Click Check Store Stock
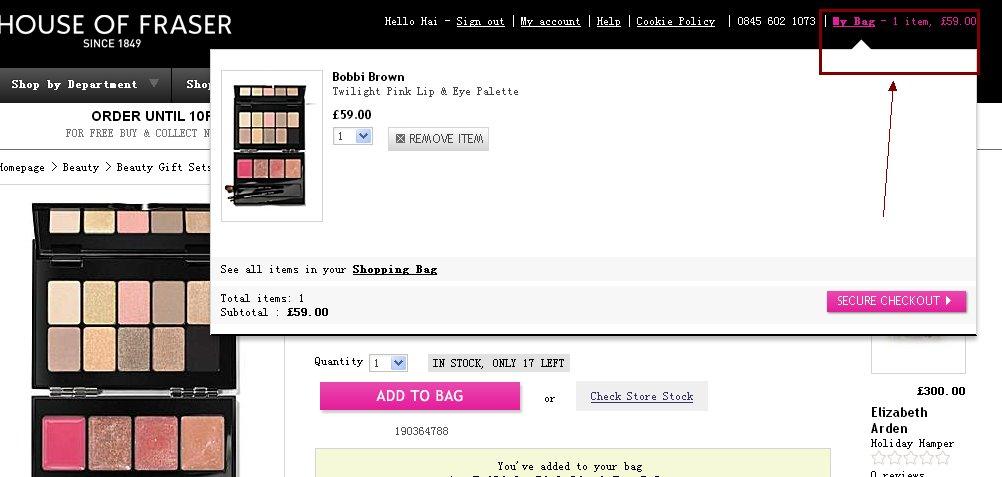 (642, 396)
